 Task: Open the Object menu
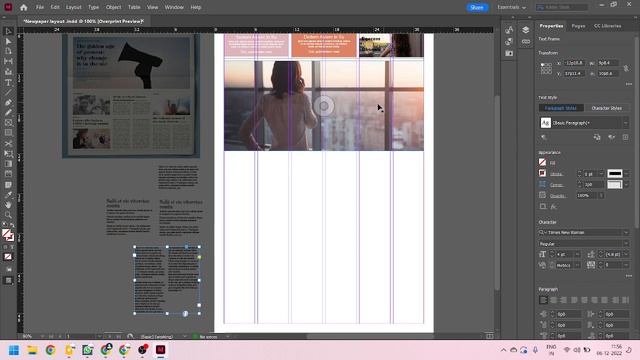tap(113, 7)
